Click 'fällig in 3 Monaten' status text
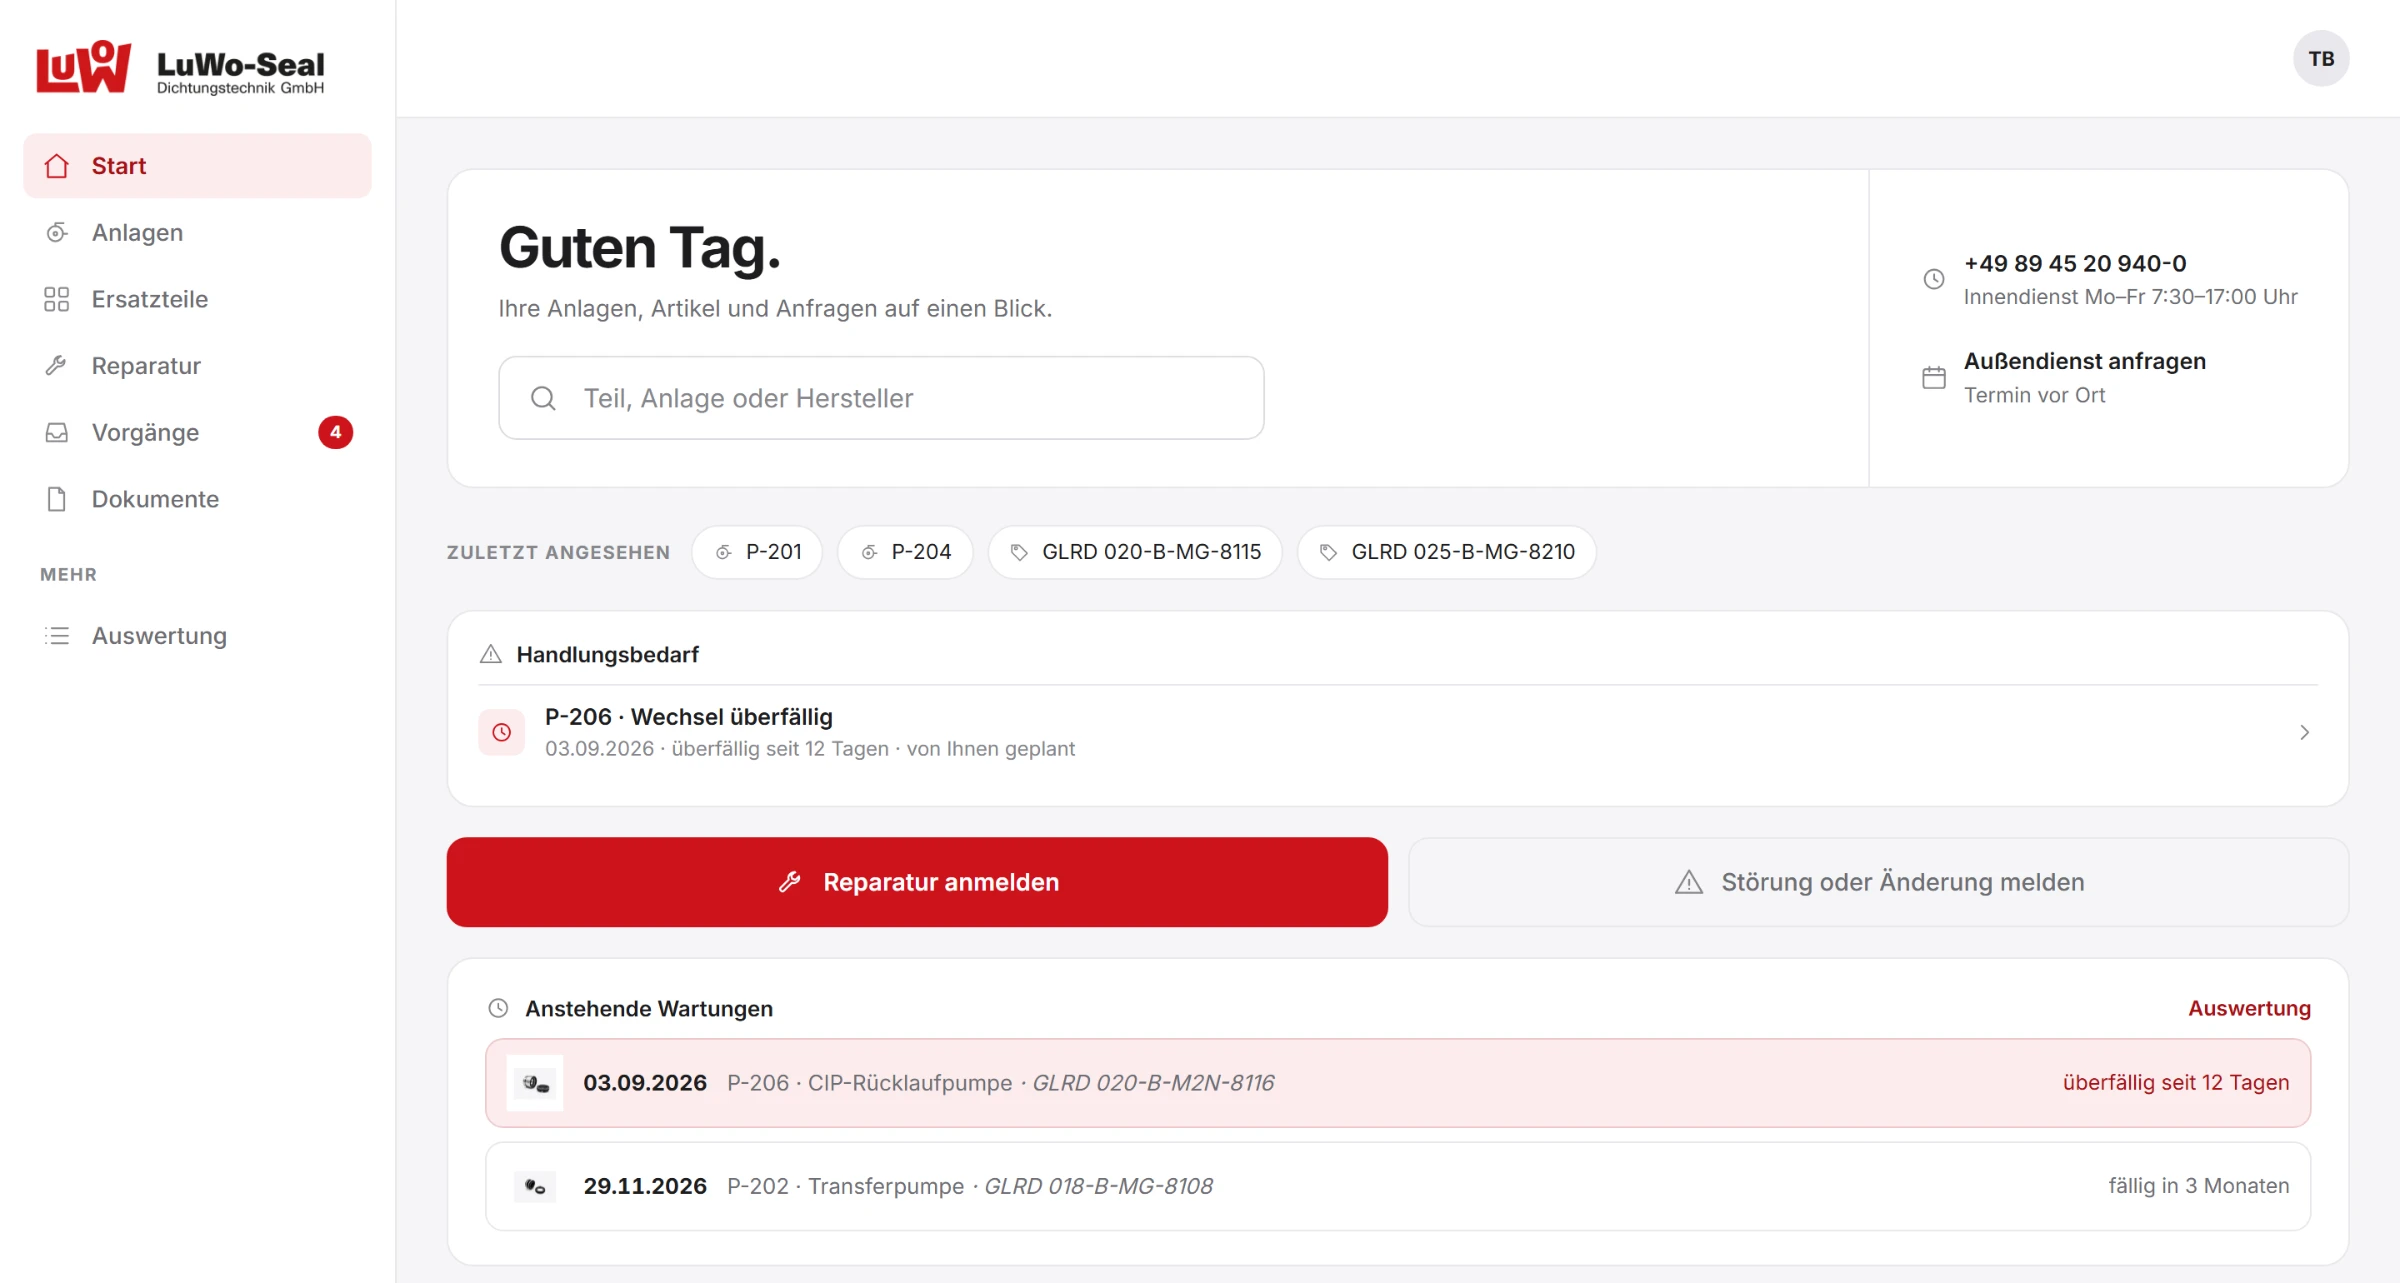Viewport: 2400px width, 1283px height. [x=2199, y=1186]
